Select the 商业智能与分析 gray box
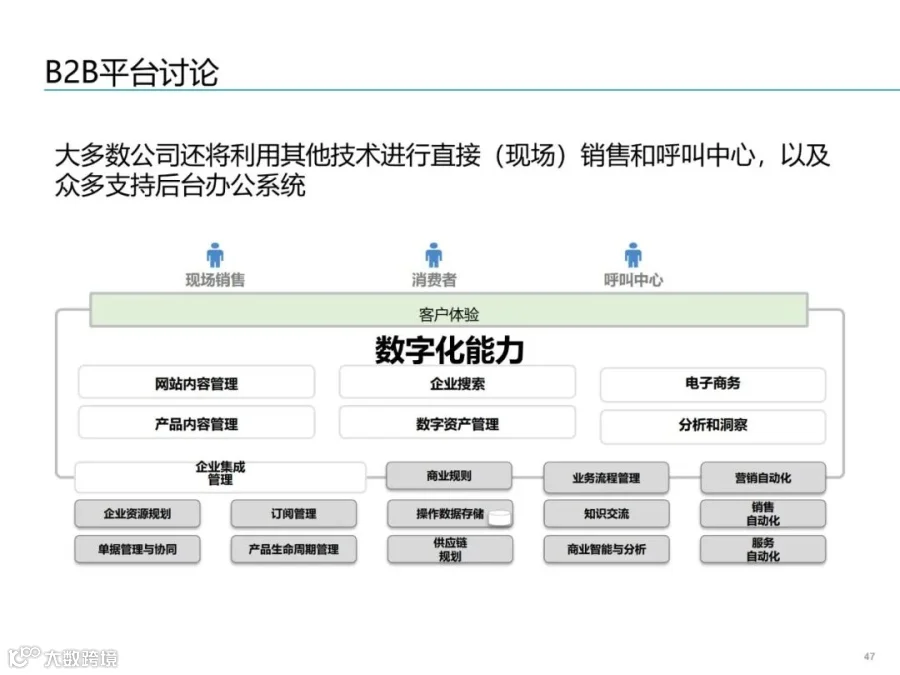 [606, 549]
